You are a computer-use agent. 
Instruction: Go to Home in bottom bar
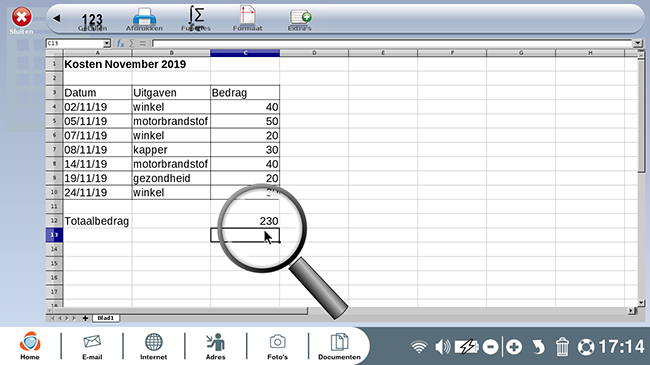coord(30,346)
